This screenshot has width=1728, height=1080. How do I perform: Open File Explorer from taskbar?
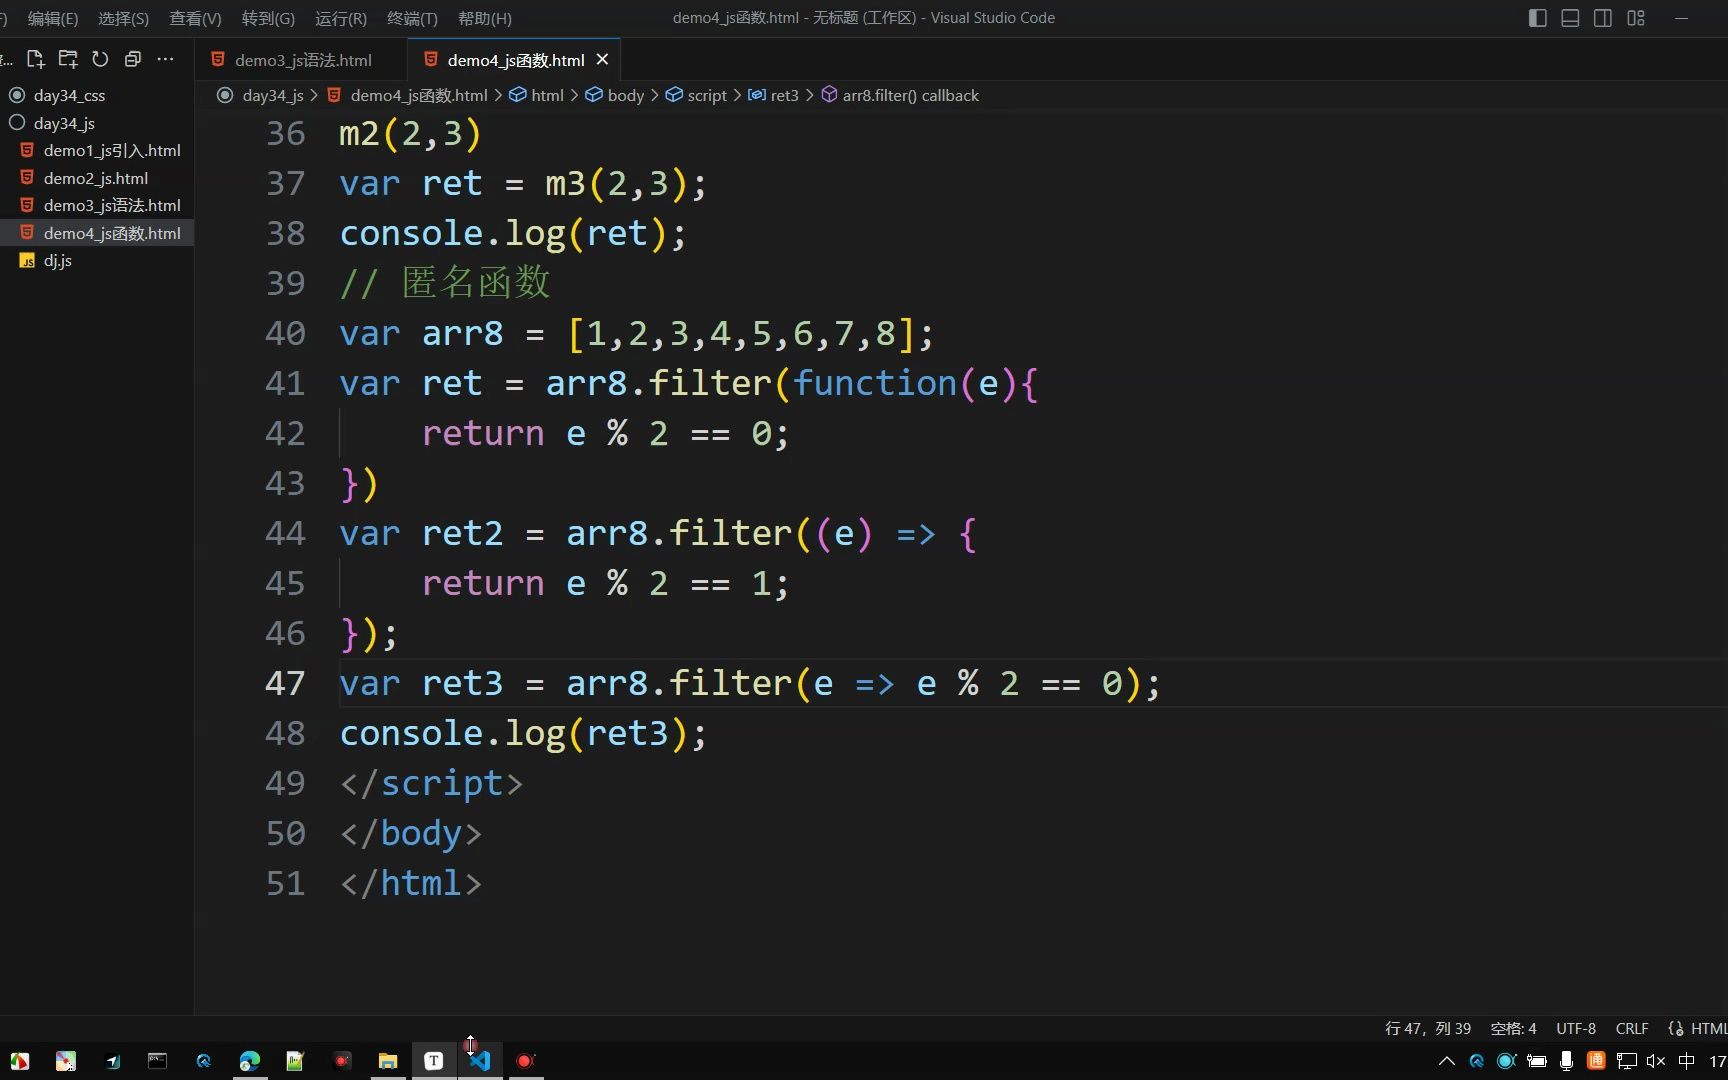tap(388, 1060)
